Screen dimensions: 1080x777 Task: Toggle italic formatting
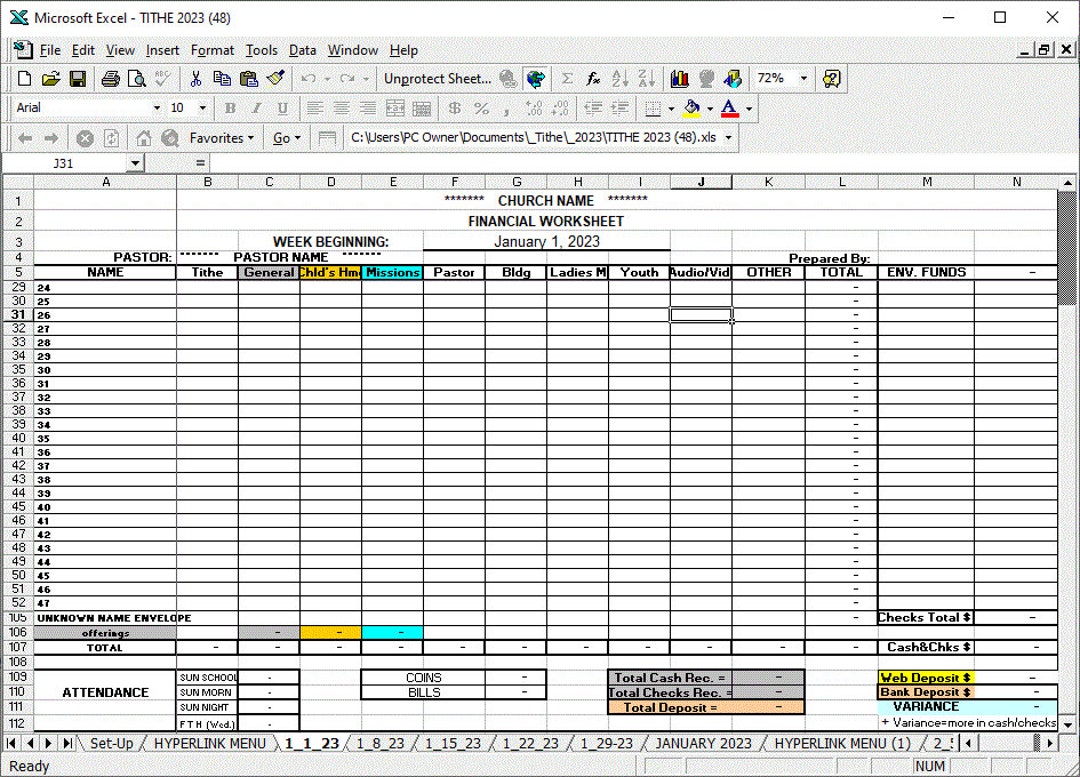[x=256, y=108]
